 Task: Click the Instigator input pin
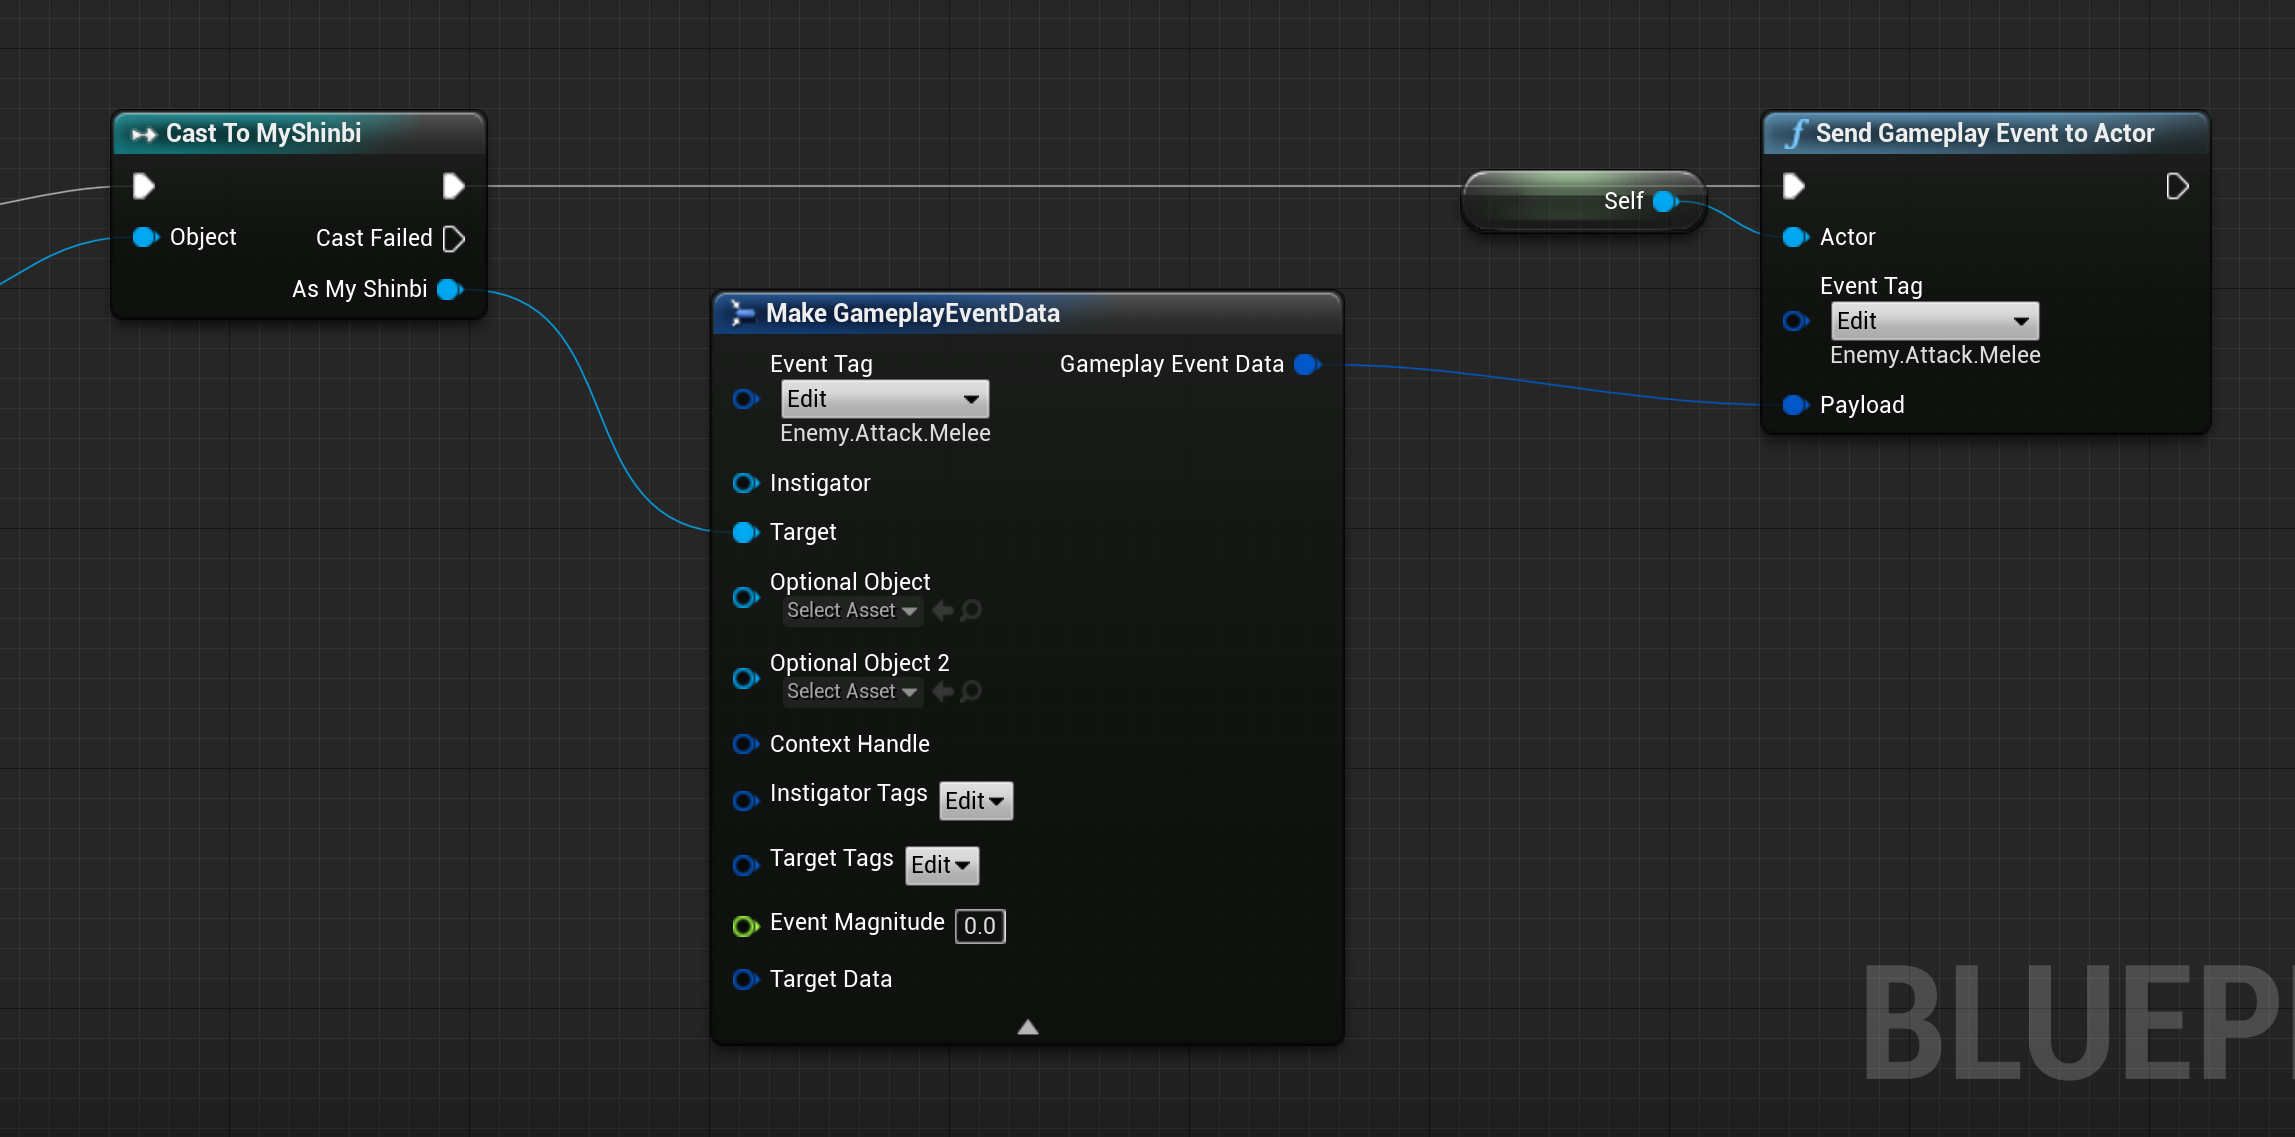[745, 483]
